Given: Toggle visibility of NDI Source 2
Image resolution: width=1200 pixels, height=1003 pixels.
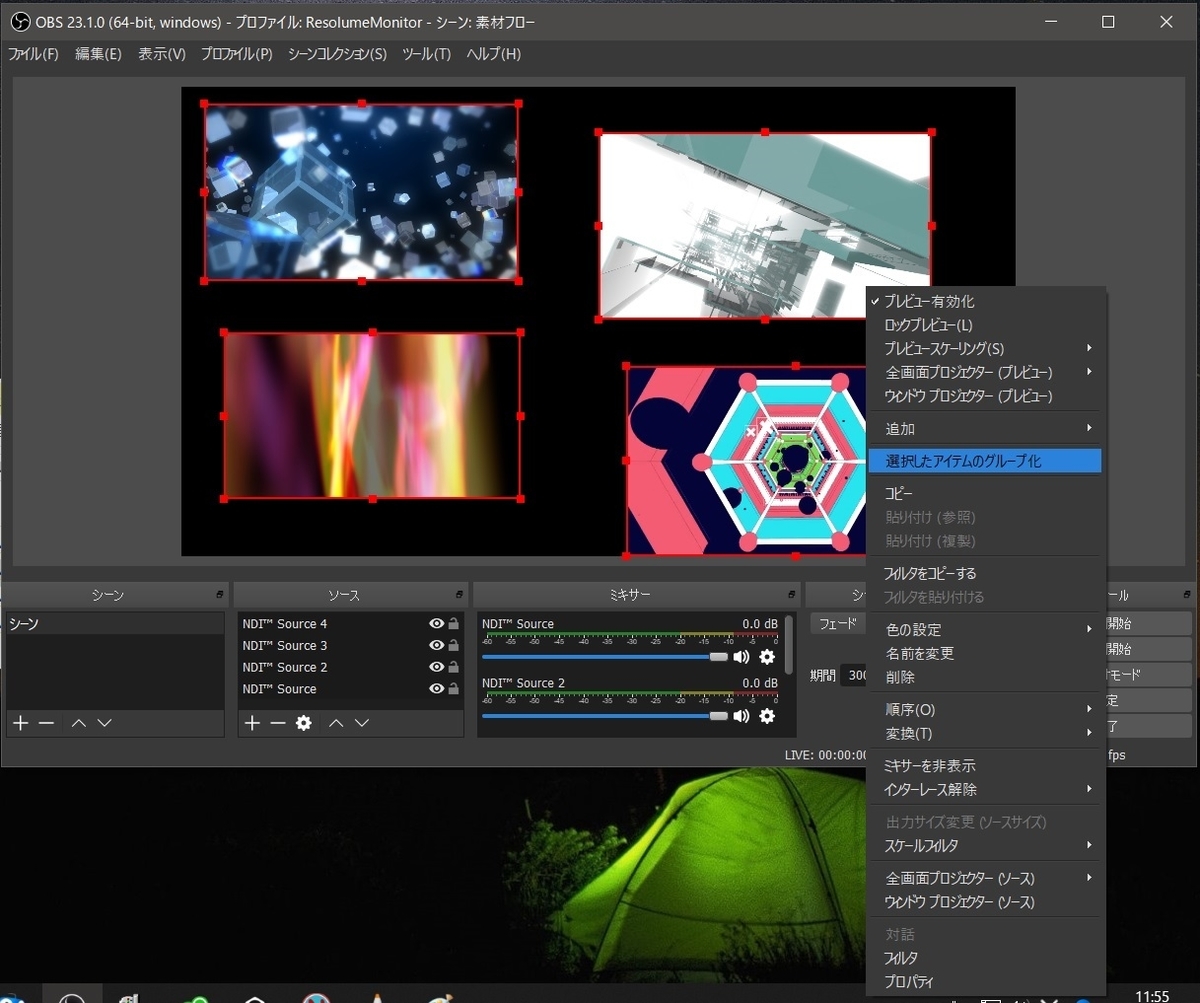Looking at the screenshot, I should [x=436, y=668].
